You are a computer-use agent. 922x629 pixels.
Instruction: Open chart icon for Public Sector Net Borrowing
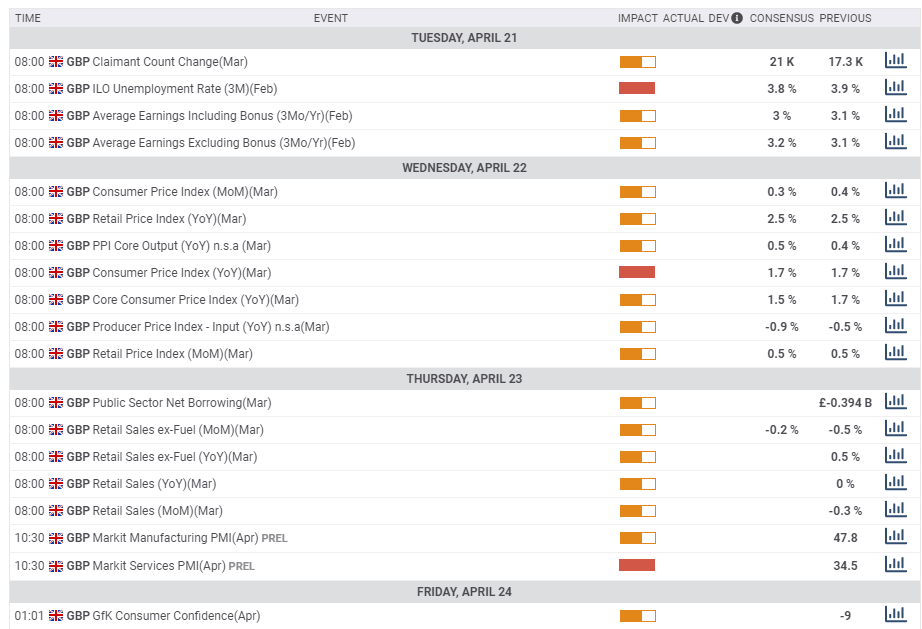pyautogui.click(x=895, y=402)
